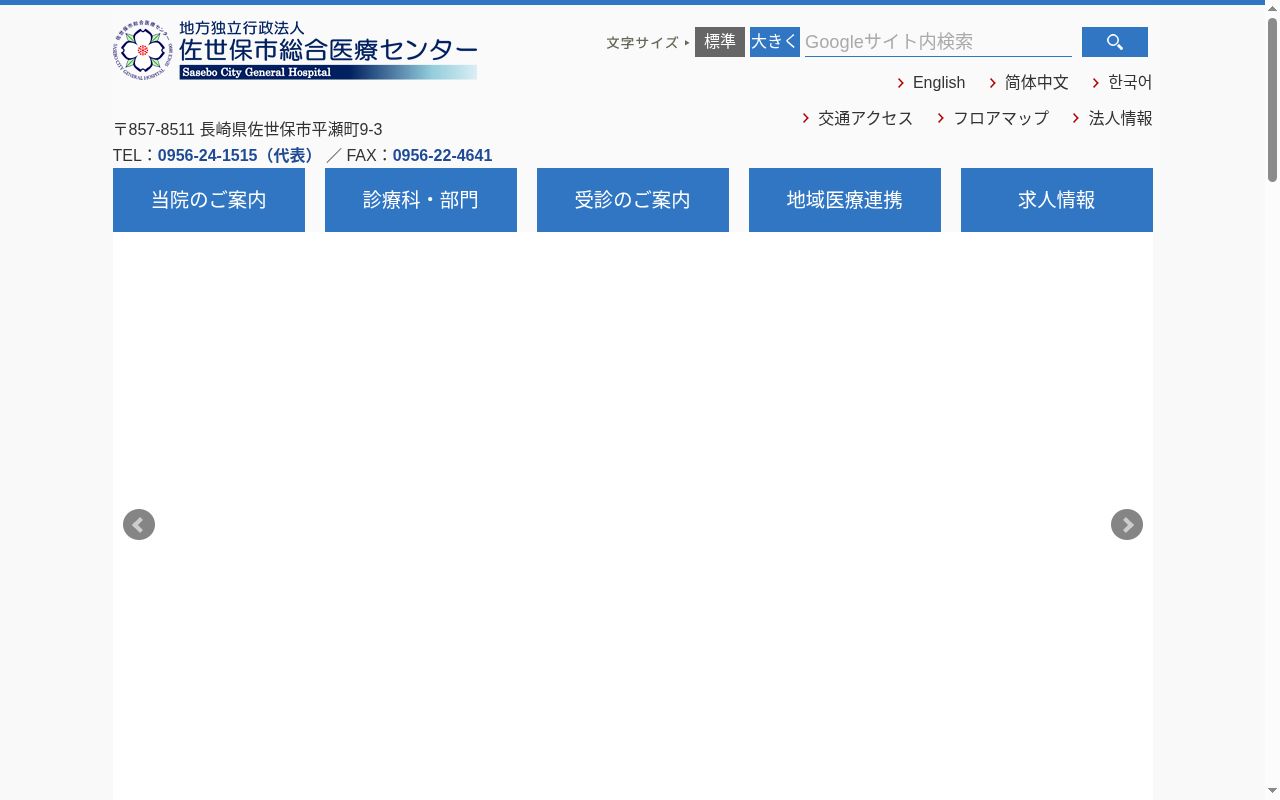Open the 地域医療連携 menu
This screenshot has height=800, width=1280.
click(845, 200)
